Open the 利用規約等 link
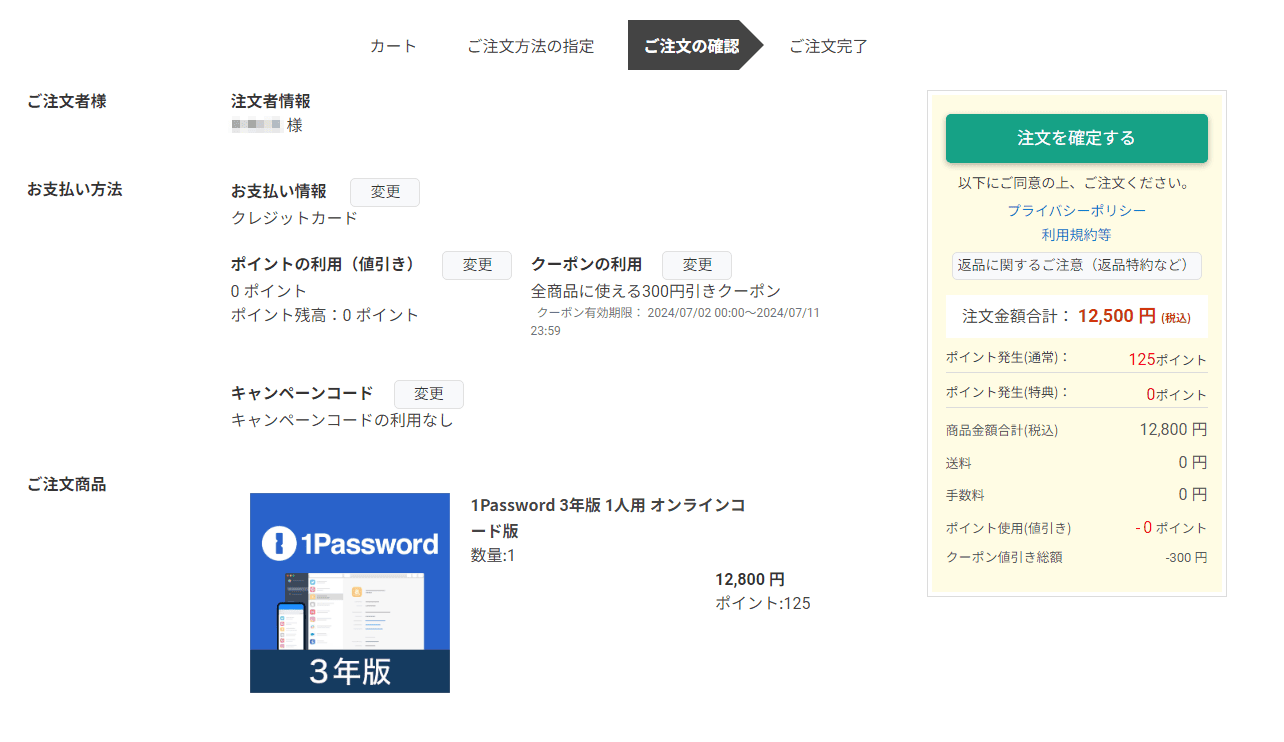Screen dimensions: 1284x742 click(1076, 235)
